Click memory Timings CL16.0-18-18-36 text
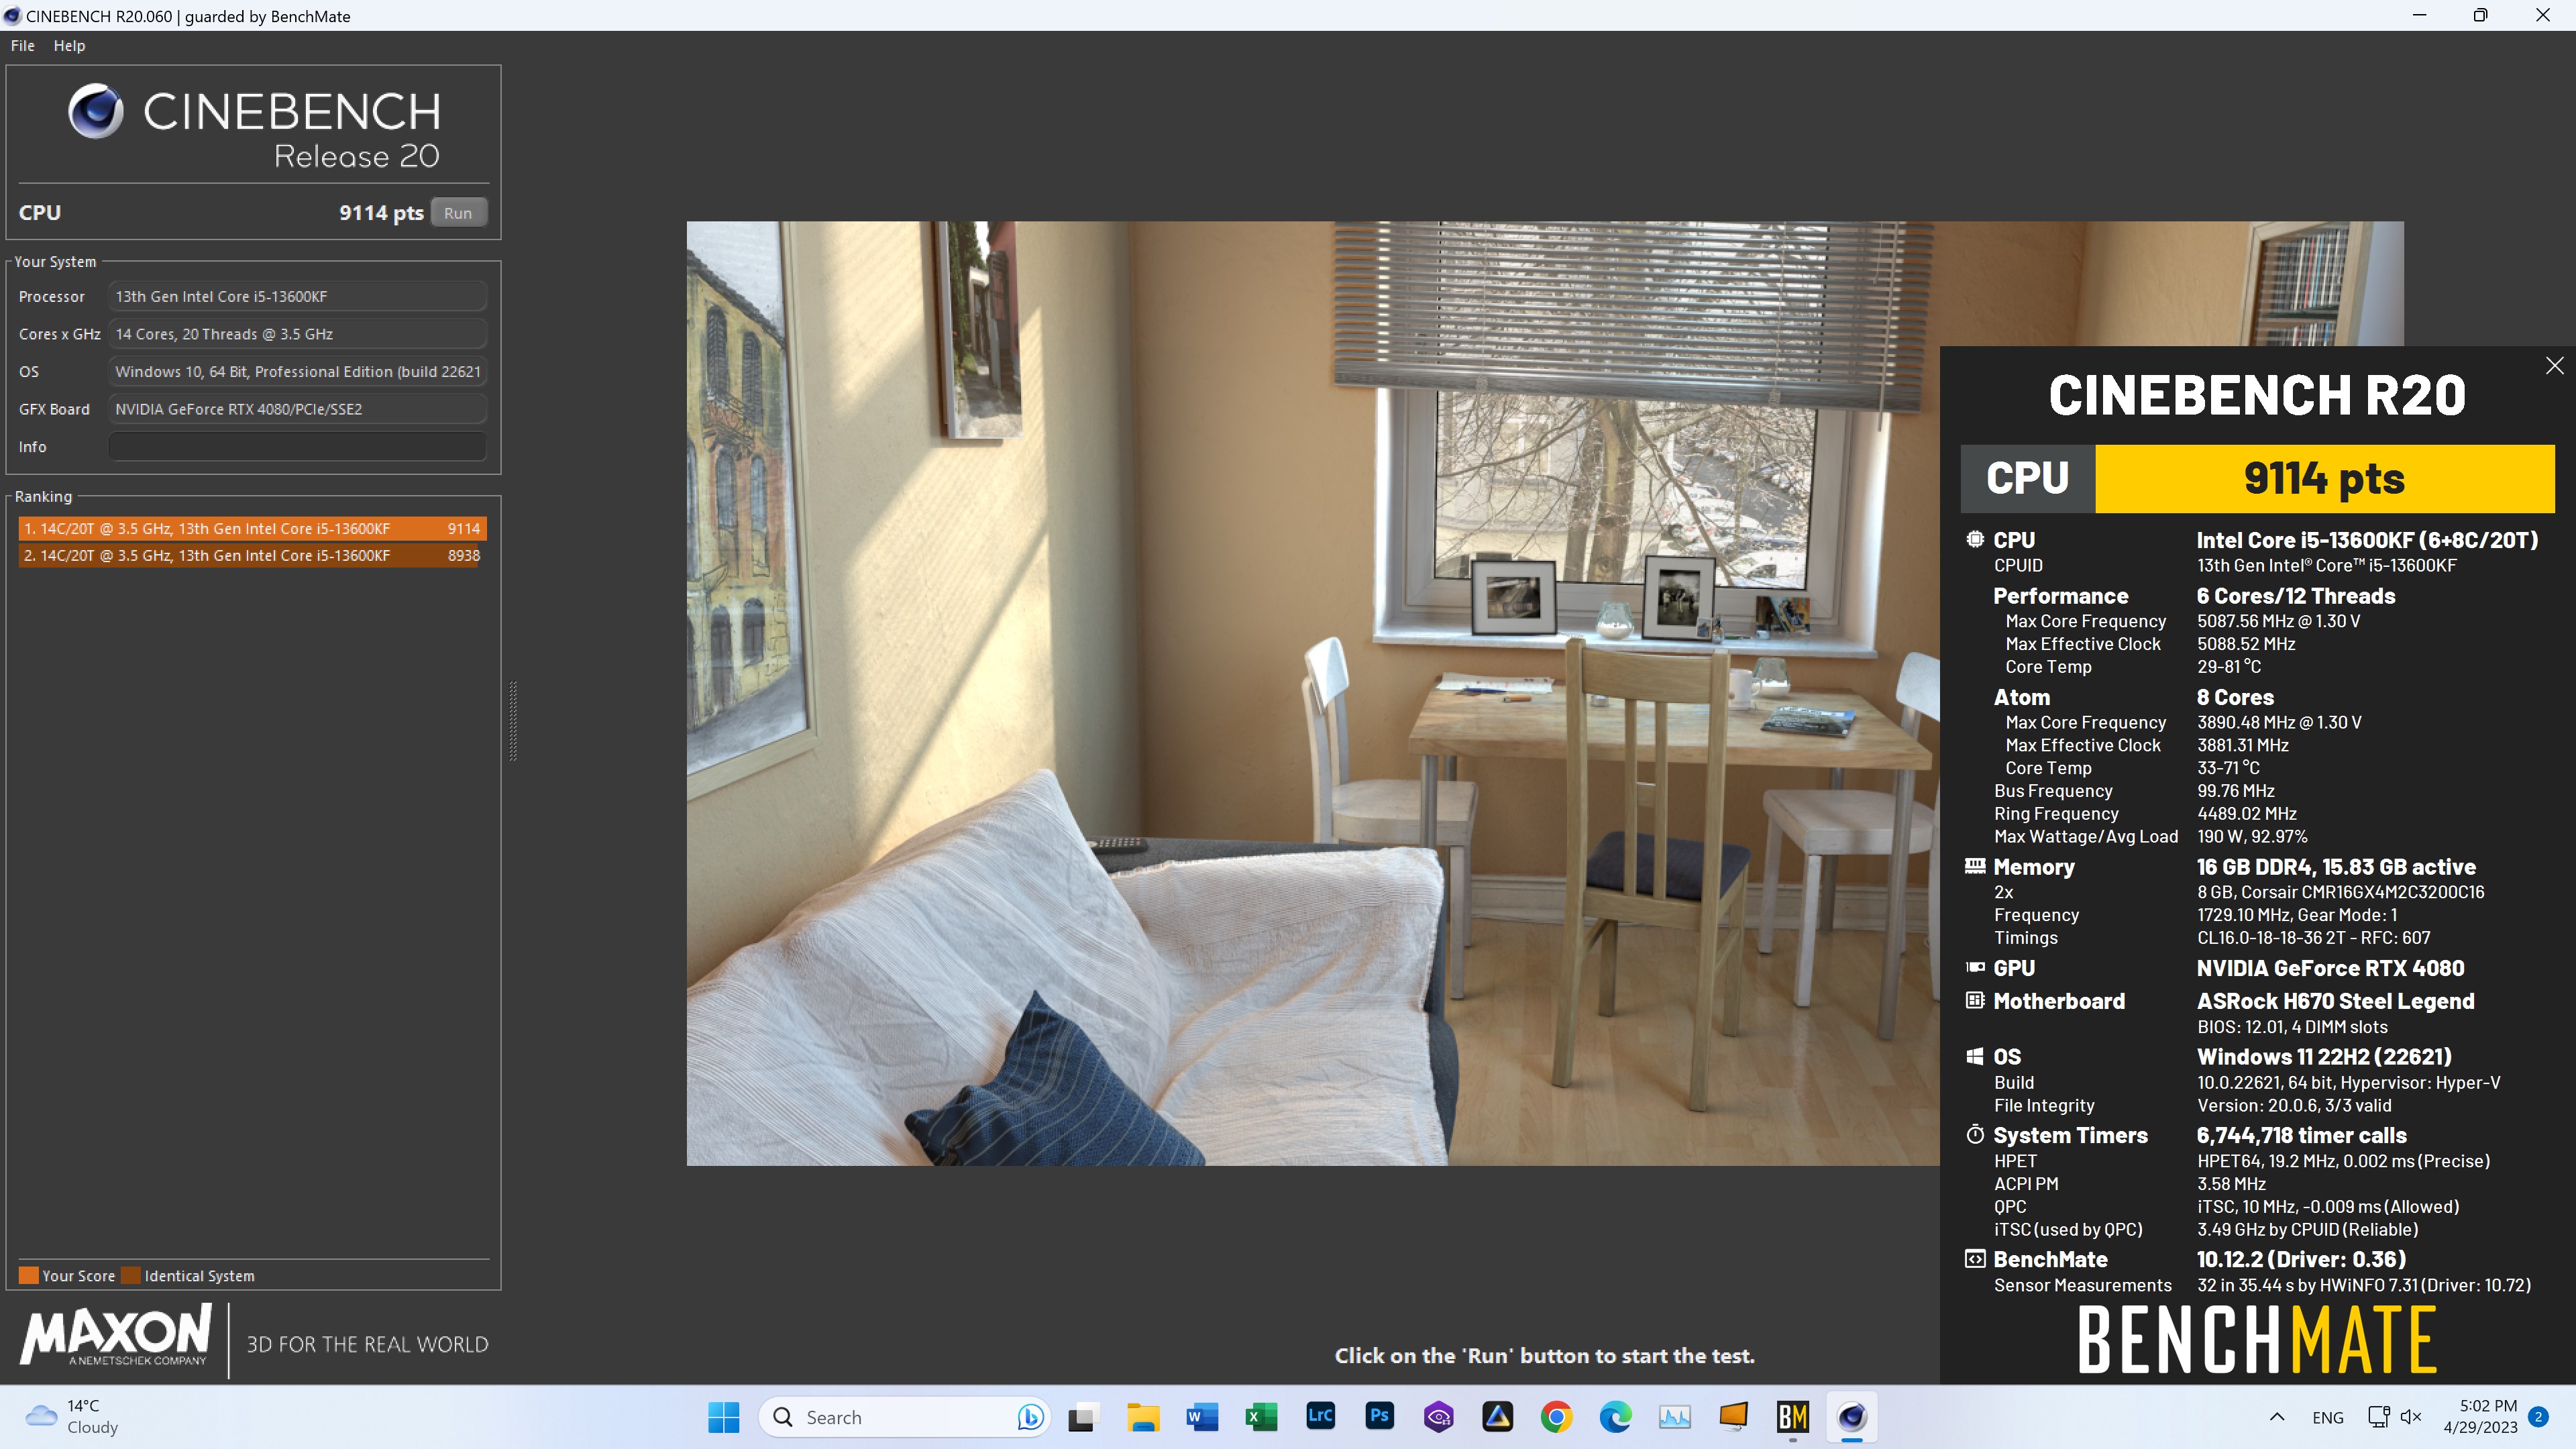 tap(2313, 937)
